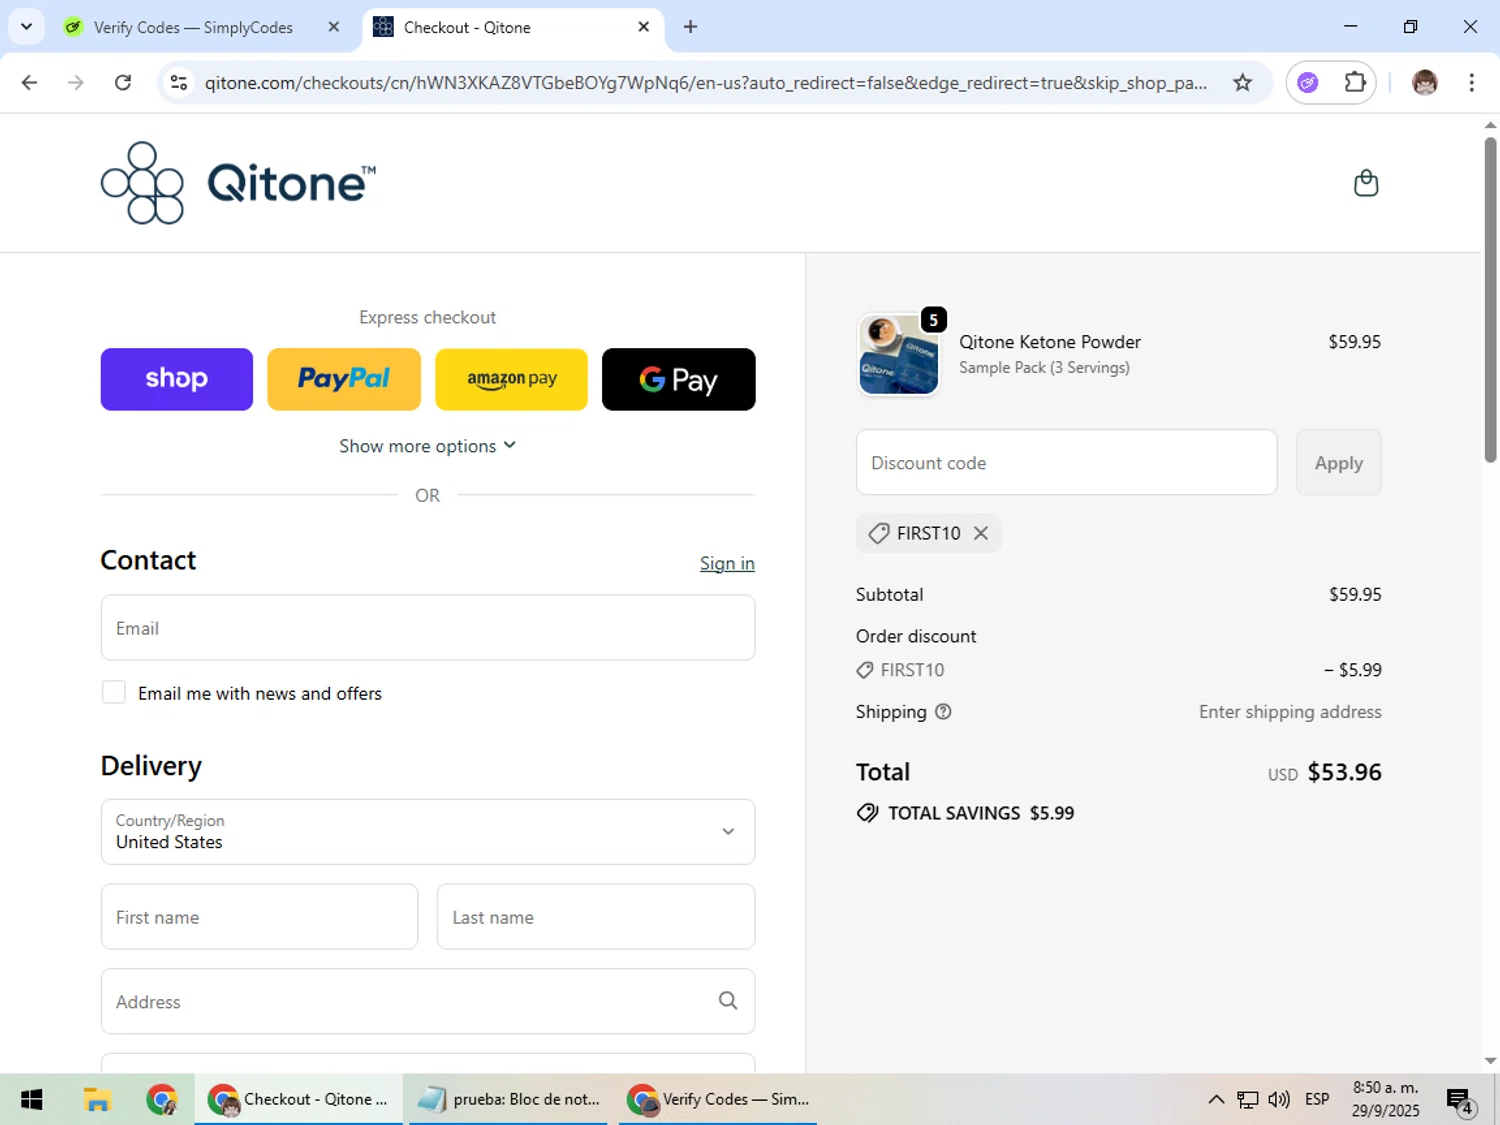Focus the Last name field
1500x1125 pixels.
click(x=596, y=917)
